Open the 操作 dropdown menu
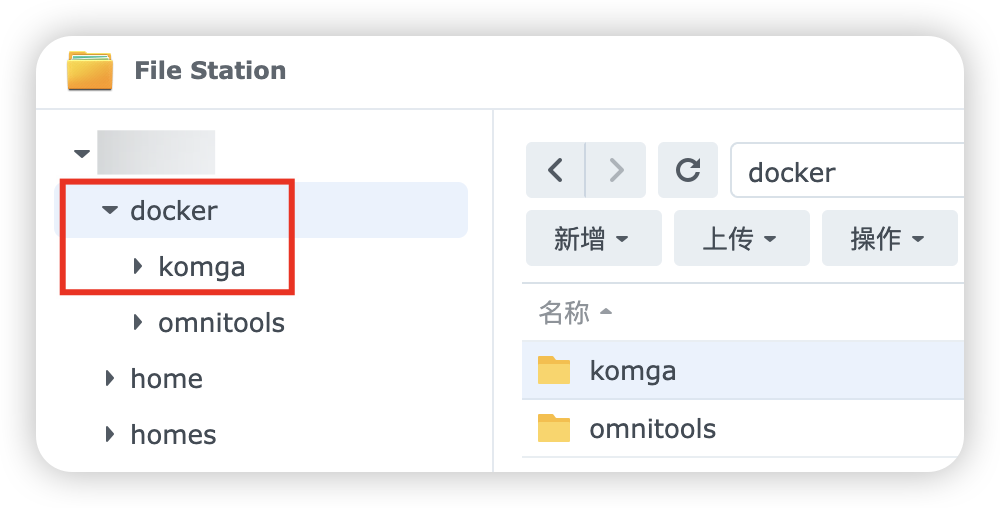The image size is (1000, 508). click(888, 239)
